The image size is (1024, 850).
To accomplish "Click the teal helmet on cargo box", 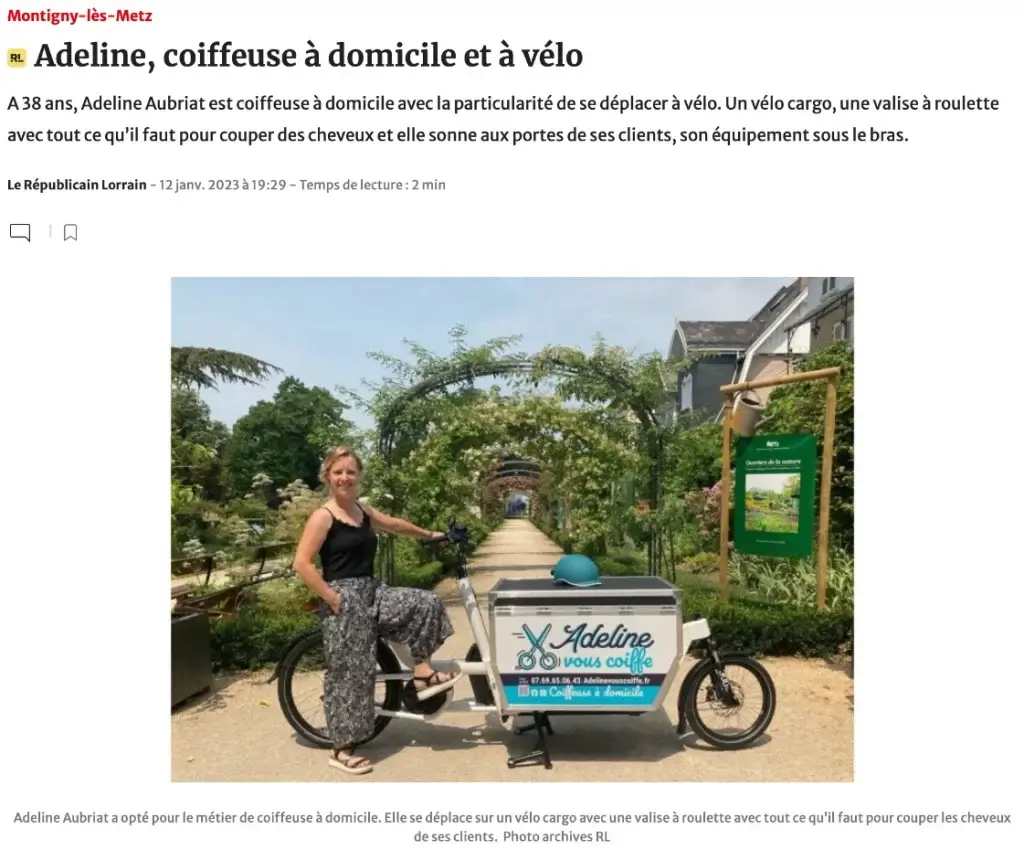I will pos(575,570).
